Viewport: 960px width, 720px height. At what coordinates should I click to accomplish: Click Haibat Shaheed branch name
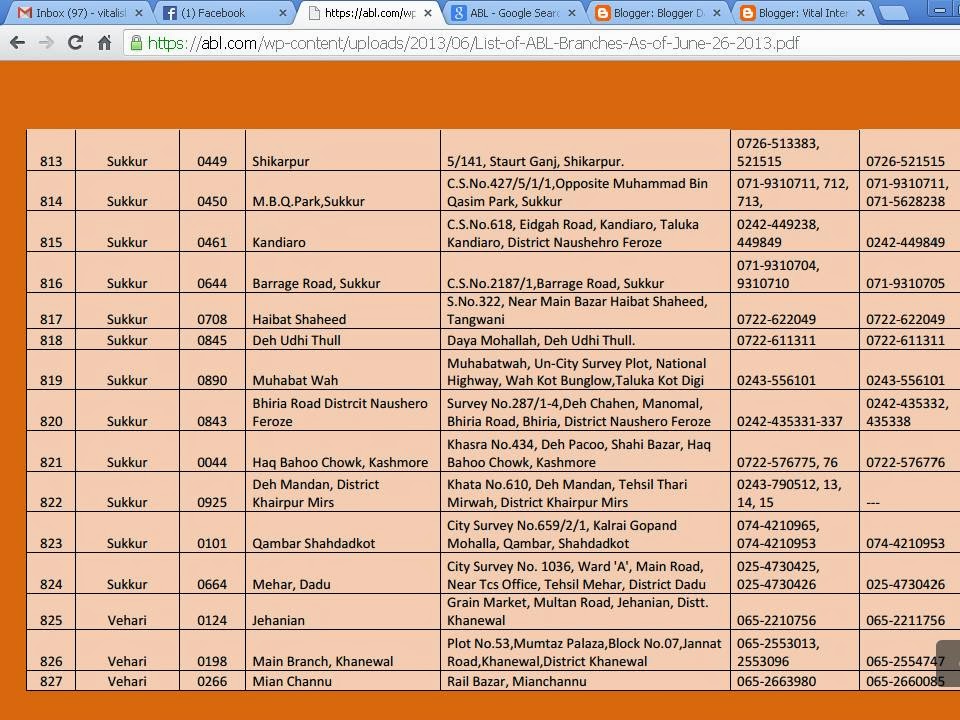(299, 320)
